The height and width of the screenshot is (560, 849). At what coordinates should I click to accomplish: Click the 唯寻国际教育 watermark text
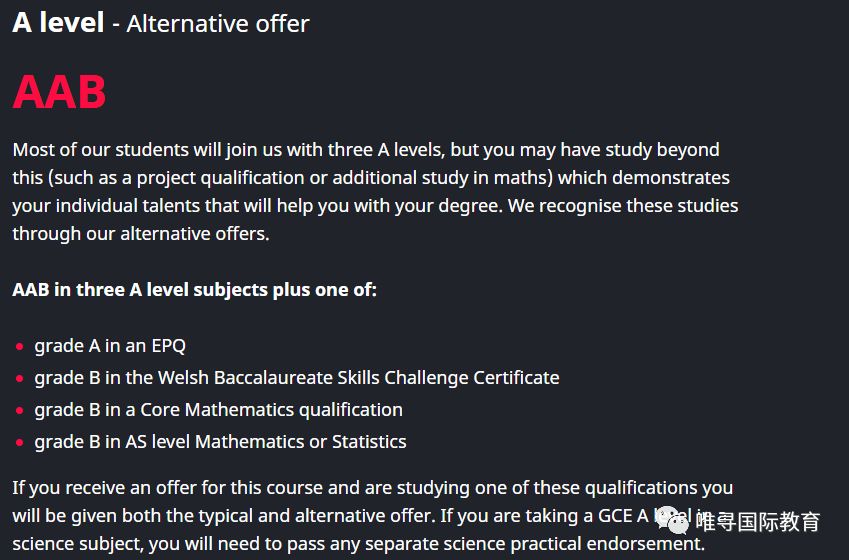(757, 522)
